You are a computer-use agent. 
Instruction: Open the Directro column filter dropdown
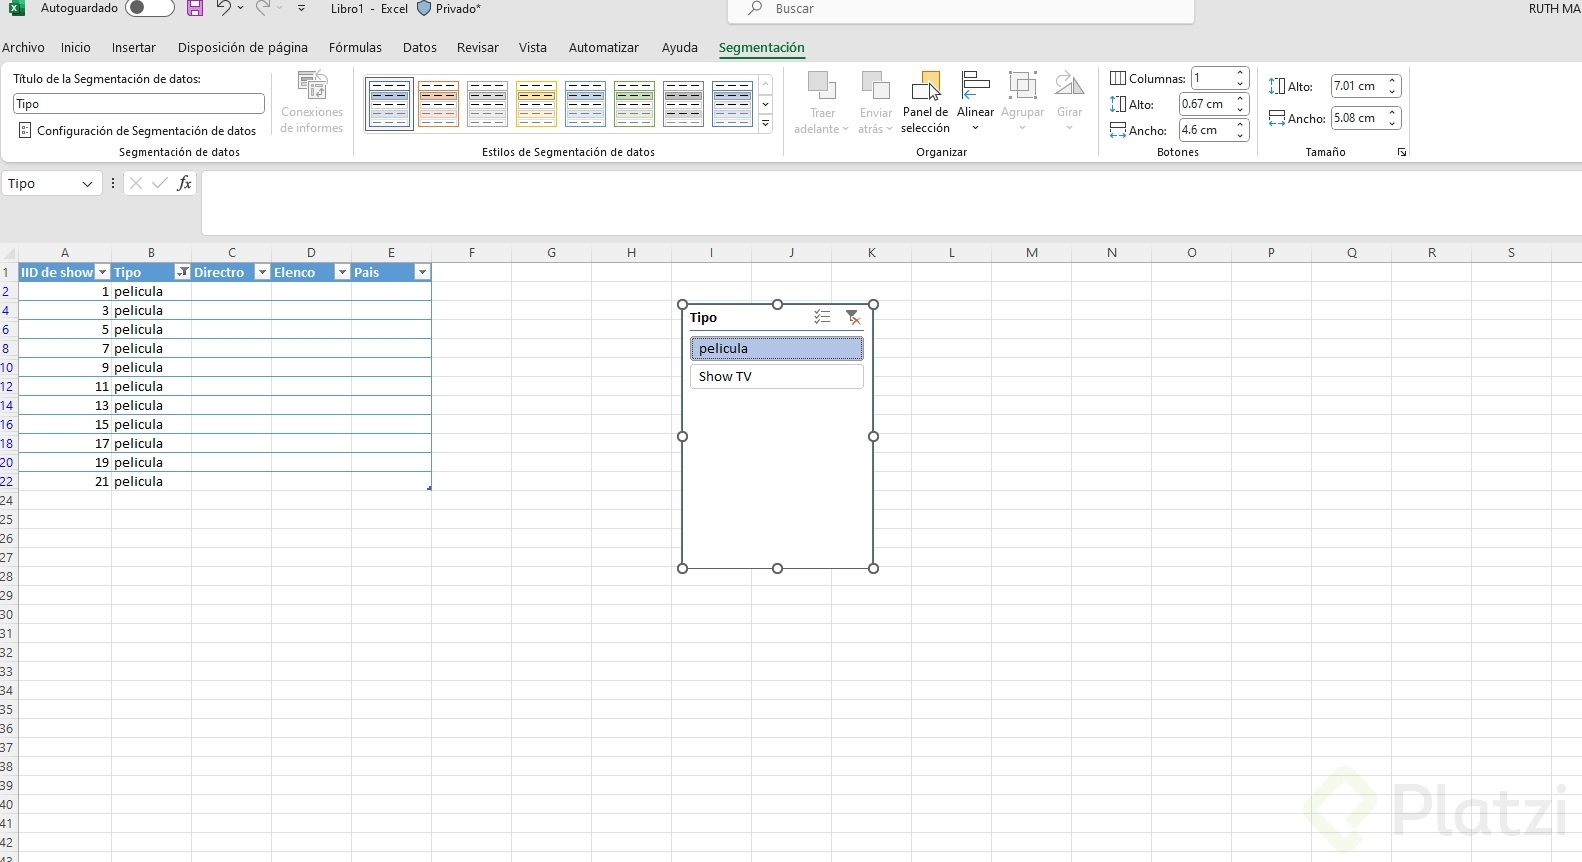(x=262, y=272)
